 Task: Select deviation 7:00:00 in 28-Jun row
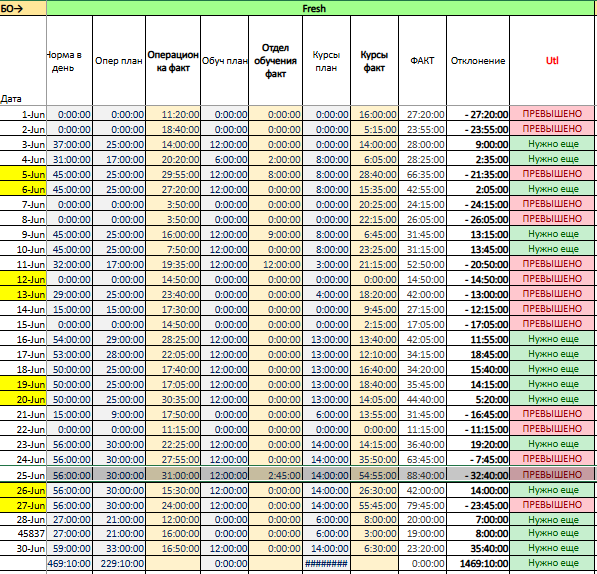[478, 520]
